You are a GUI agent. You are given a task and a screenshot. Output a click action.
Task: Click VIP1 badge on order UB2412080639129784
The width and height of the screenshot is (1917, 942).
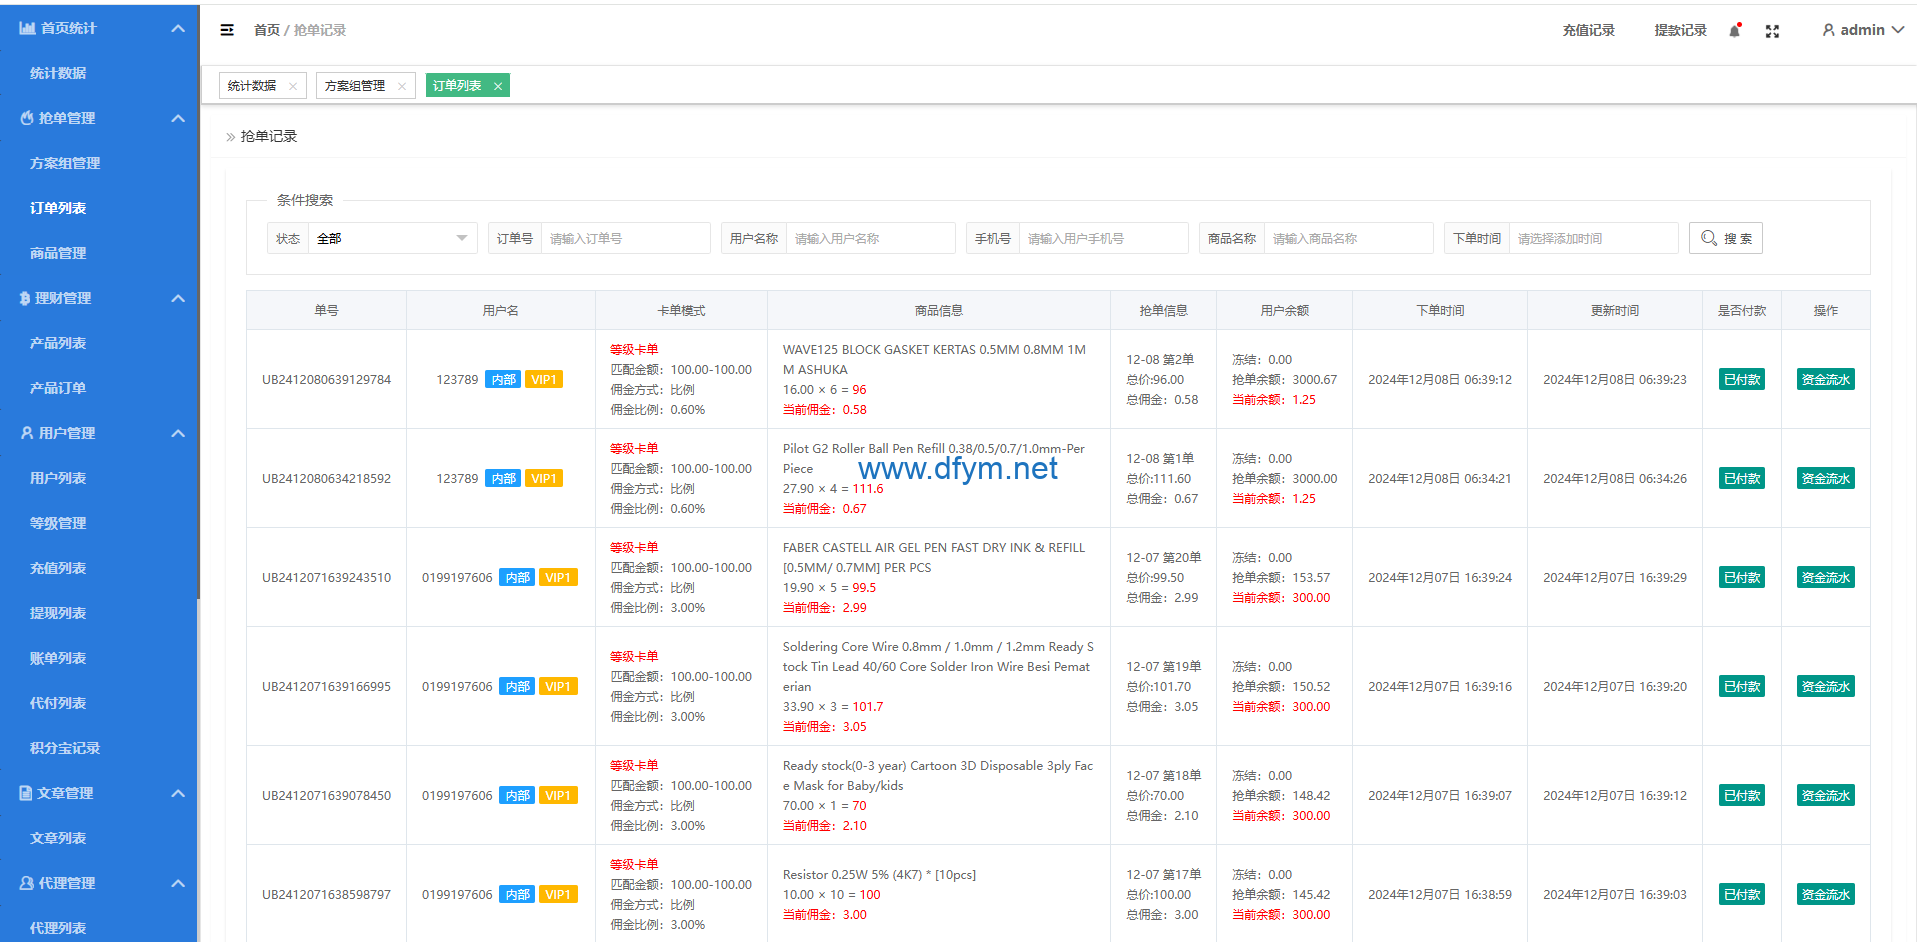click(x=544, y=379)
